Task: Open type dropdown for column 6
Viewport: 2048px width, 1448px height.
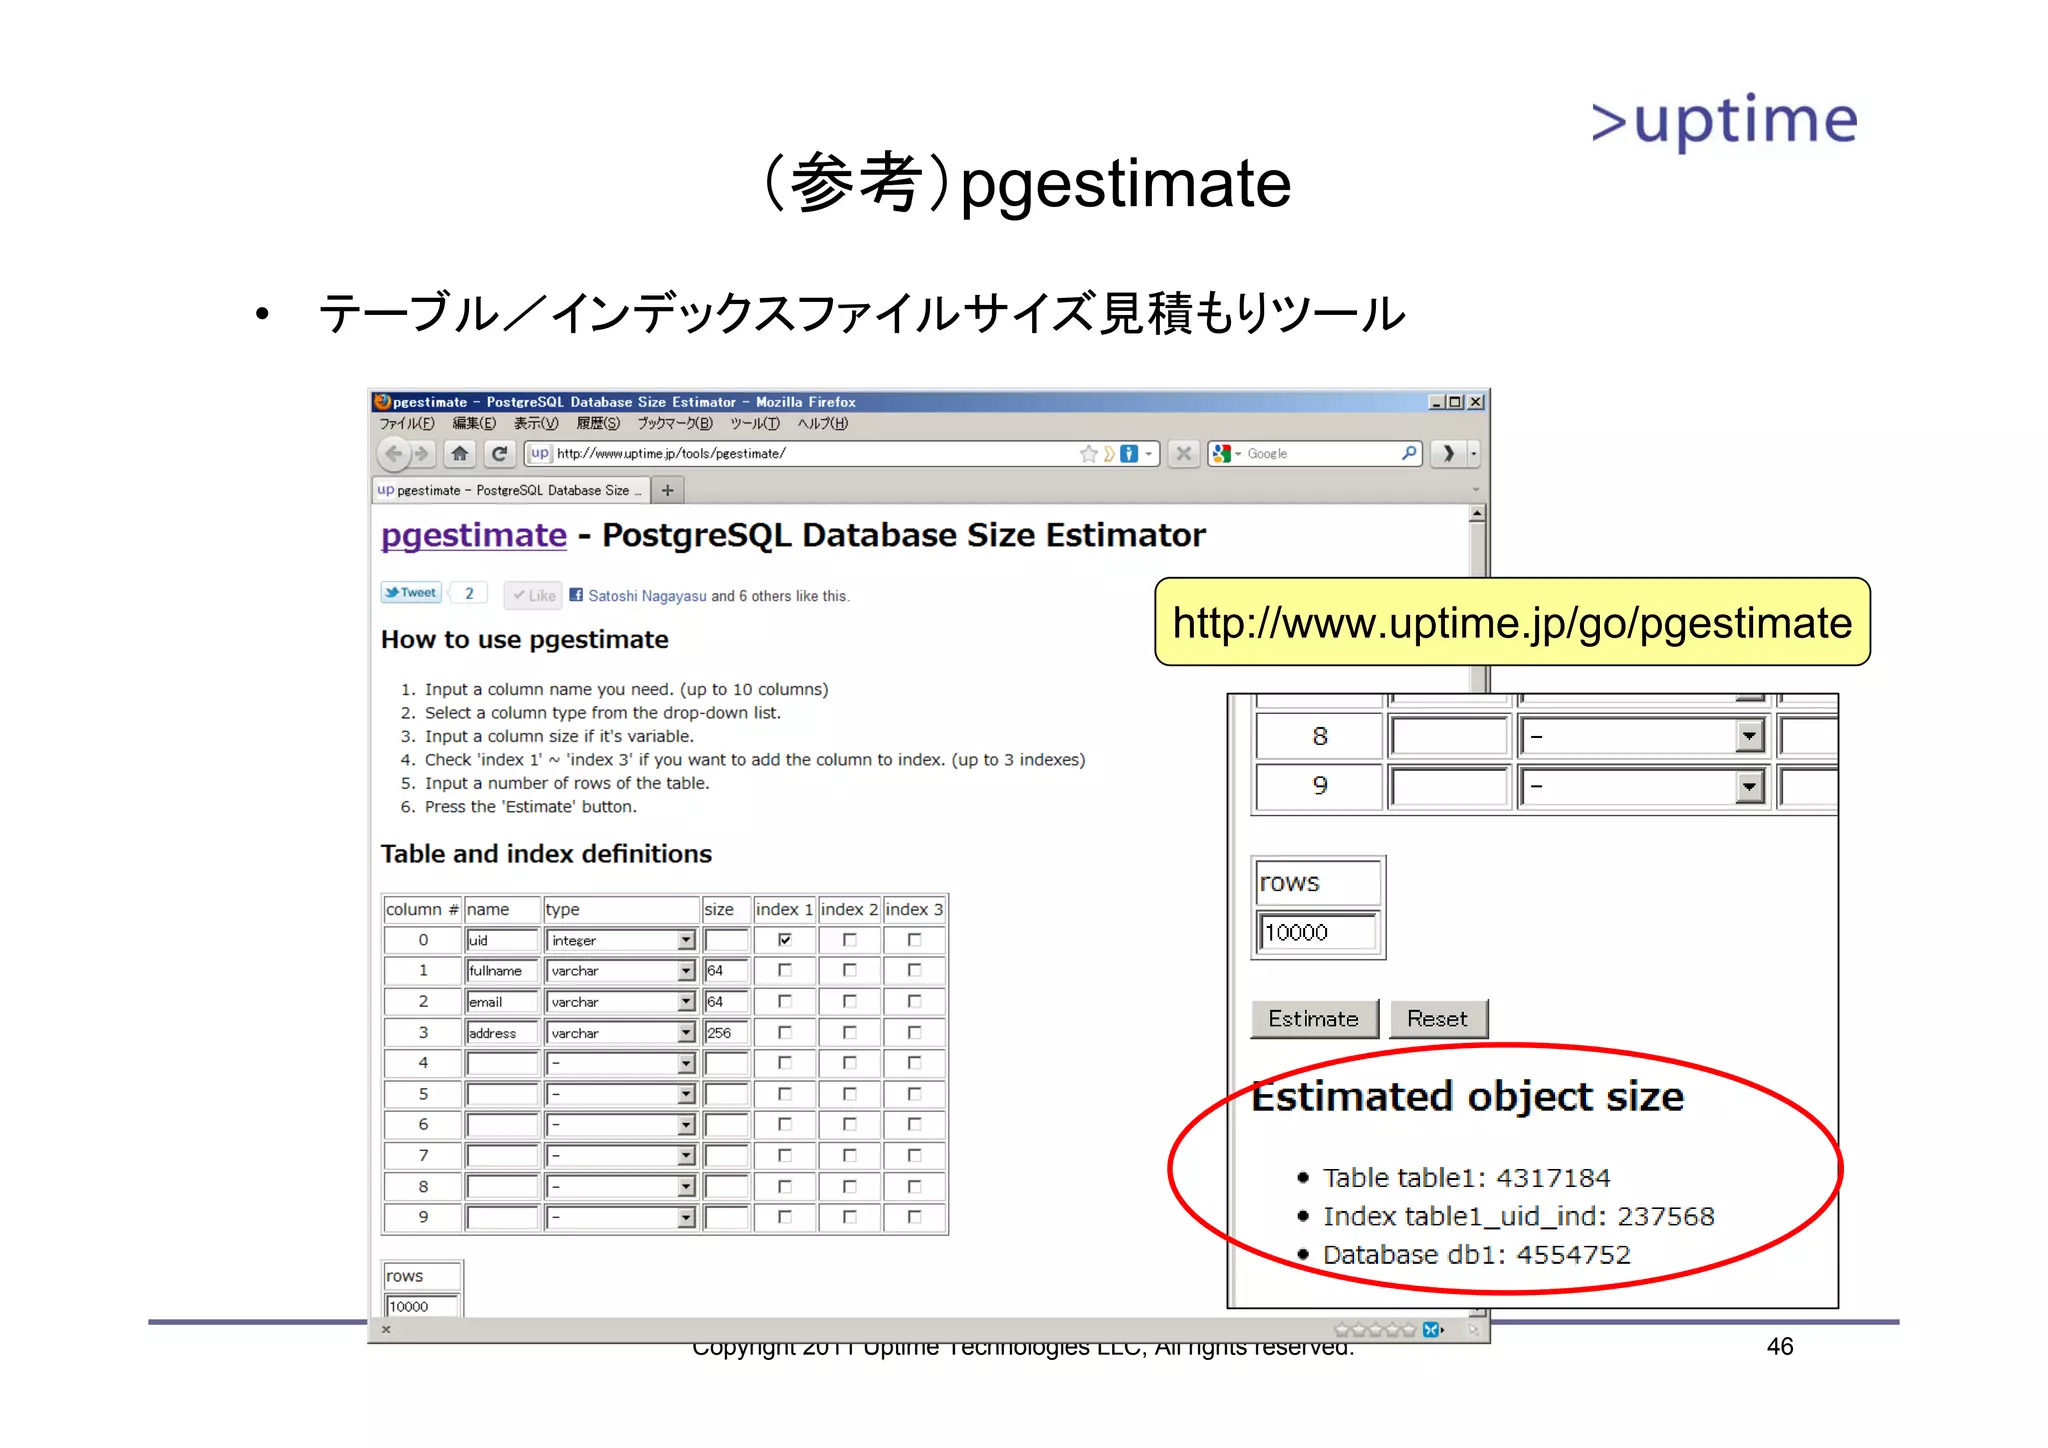Action: (621, 1125)
